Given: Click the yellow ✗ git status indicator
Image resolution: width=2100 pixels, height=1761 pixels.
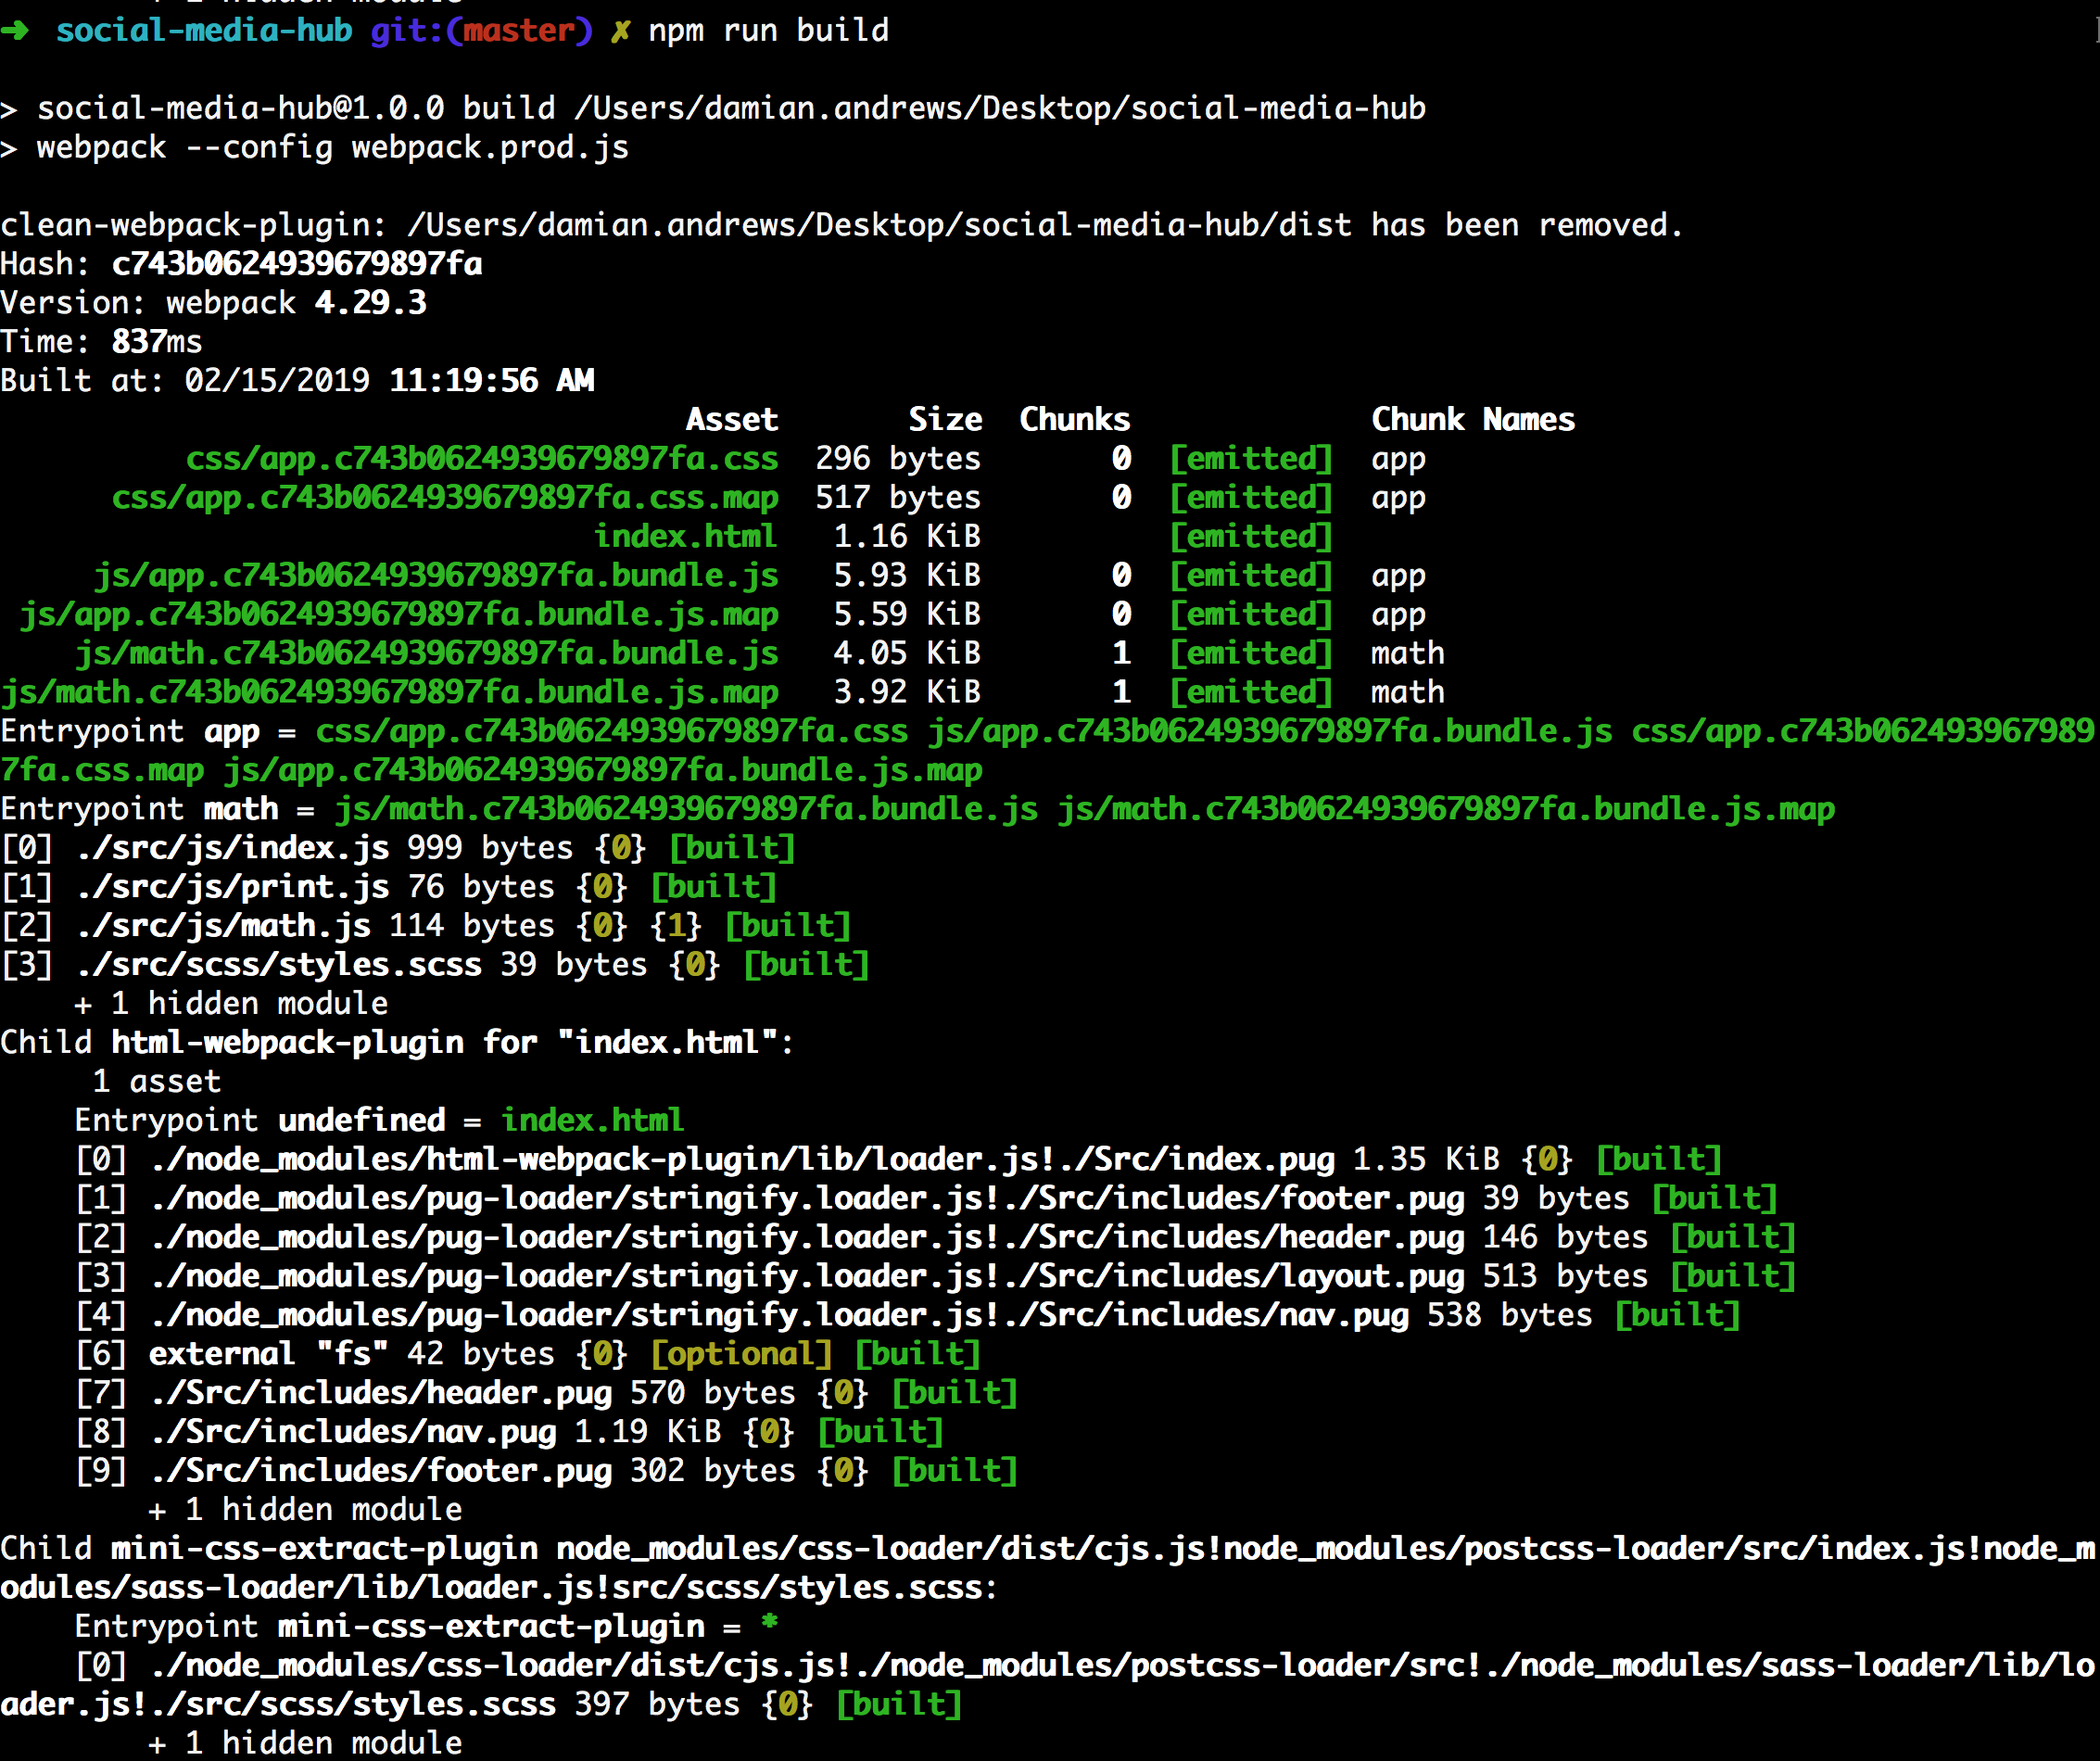Looking at the screenshot, I should [x=620, y=30].
